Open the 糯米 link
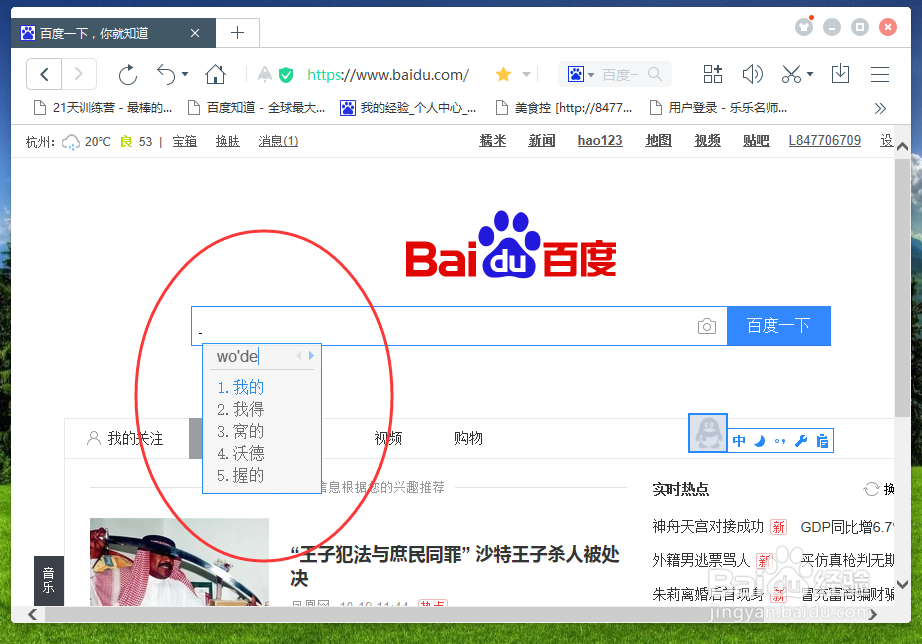 point(493,141)
